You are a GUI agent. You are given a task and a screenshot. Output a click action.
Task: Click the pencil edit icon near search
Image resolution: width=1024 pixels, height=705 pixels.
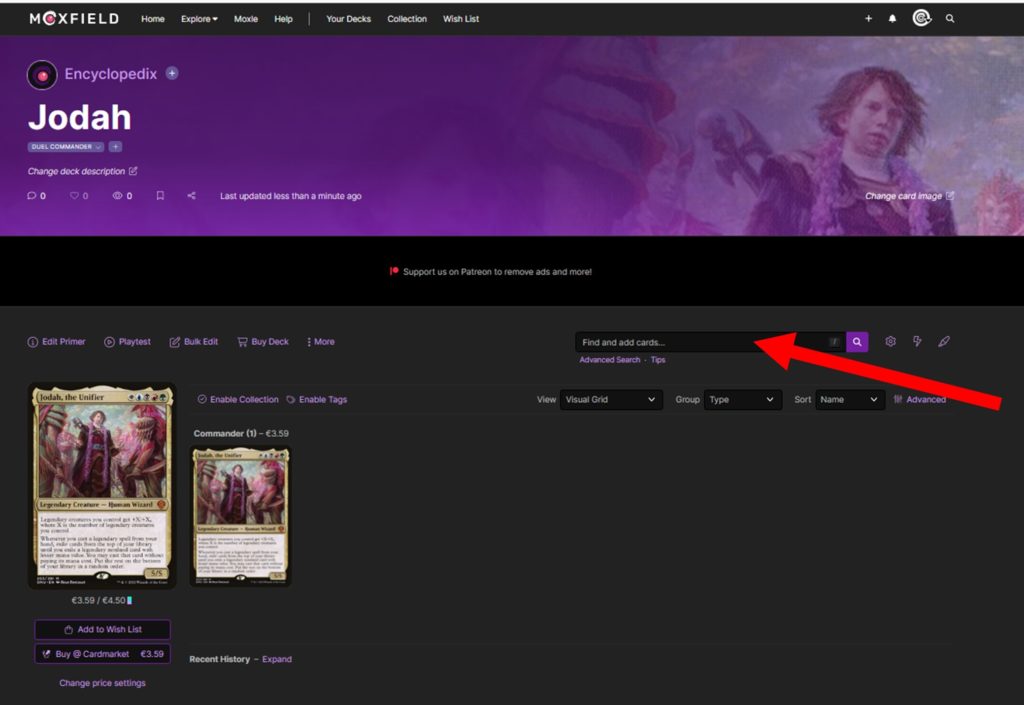(944, 341)
